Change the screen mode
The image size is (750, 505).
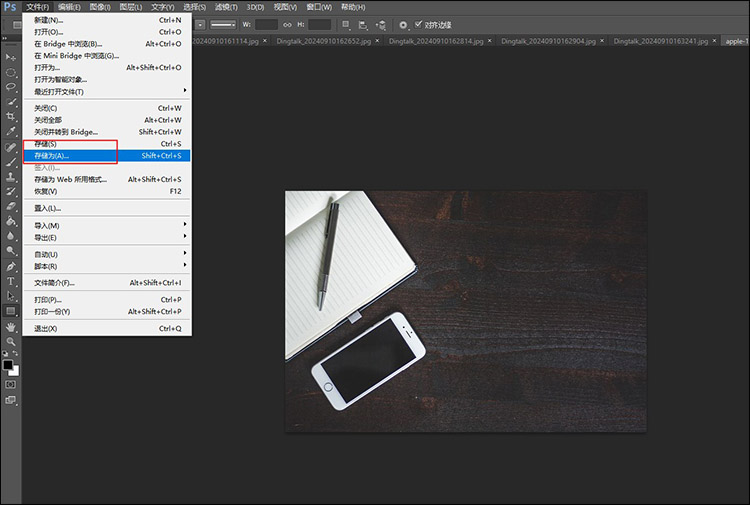(x=11, y=400)
